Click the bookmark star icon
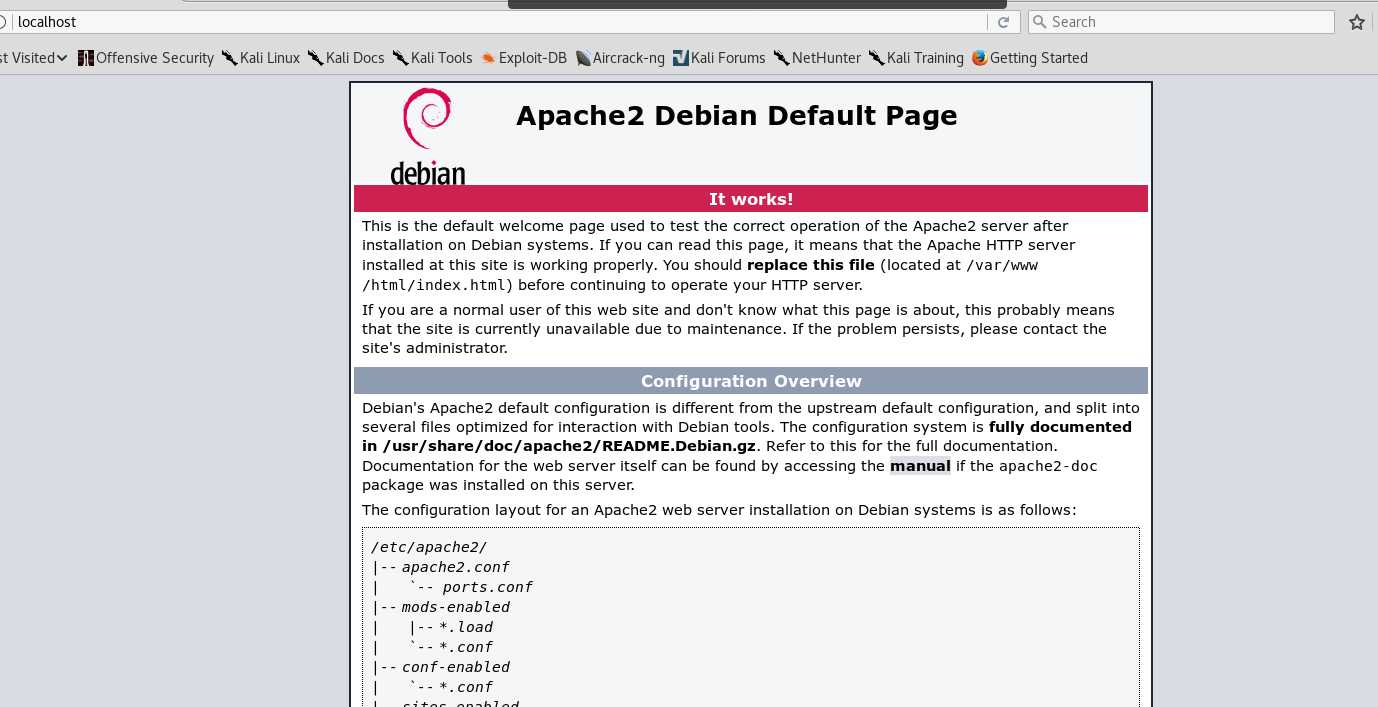Viewport: 1378px width, 707px height. tap(1357, 22)
